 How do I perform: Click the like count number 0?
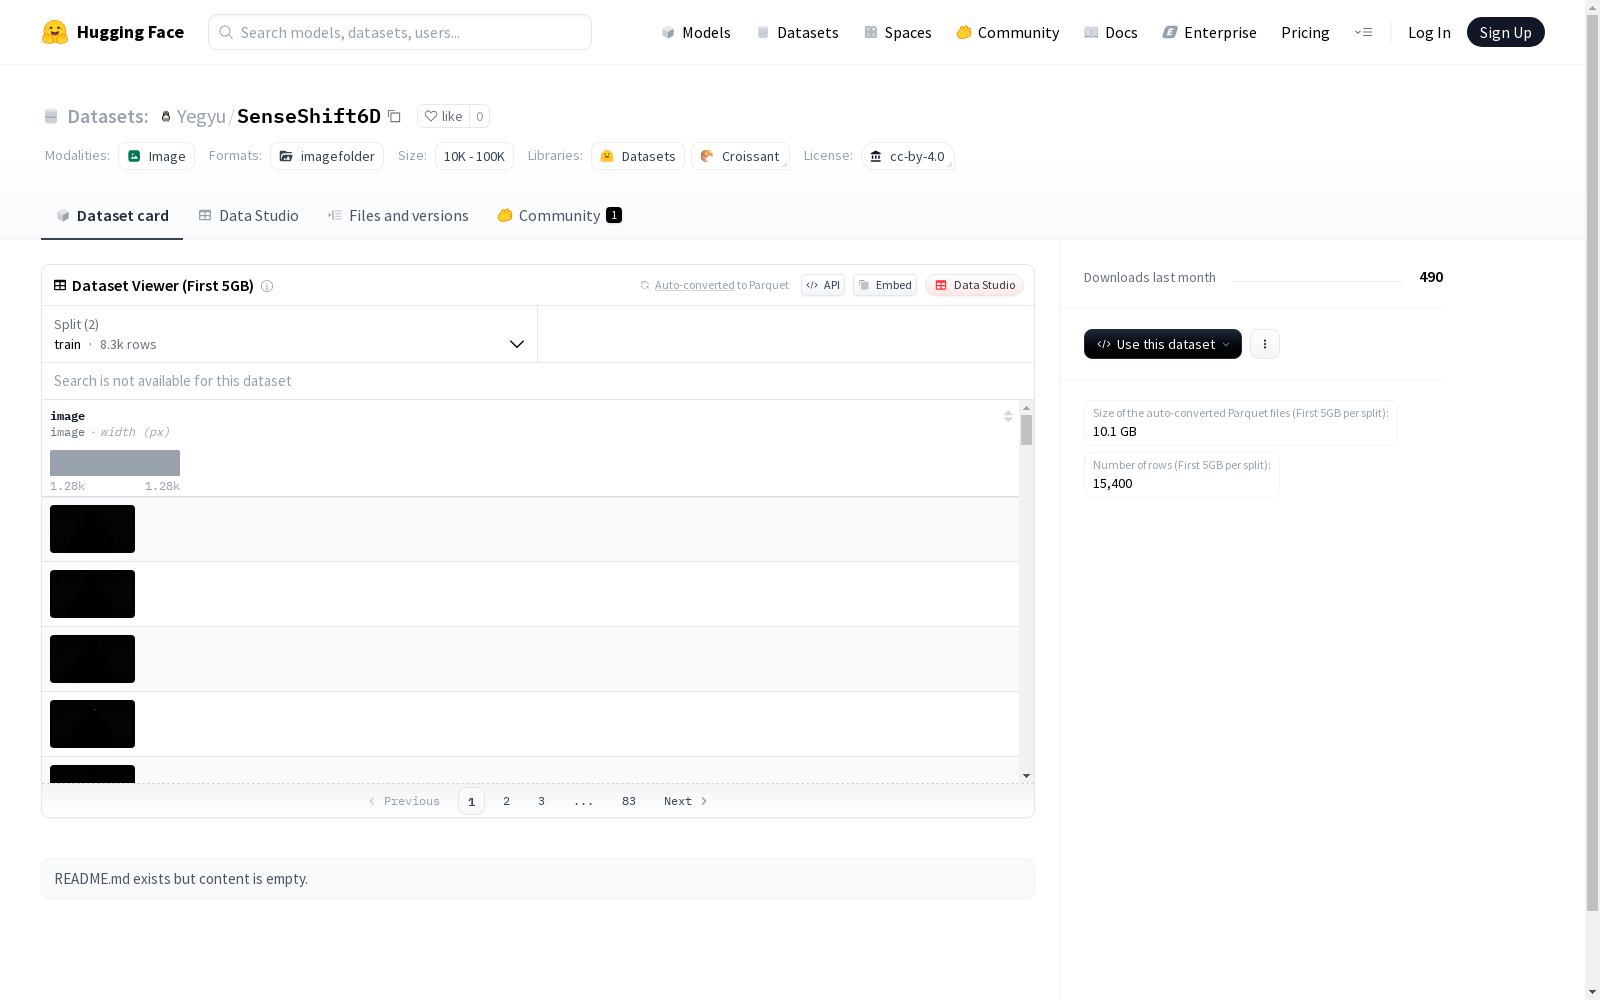click(480, 116)
